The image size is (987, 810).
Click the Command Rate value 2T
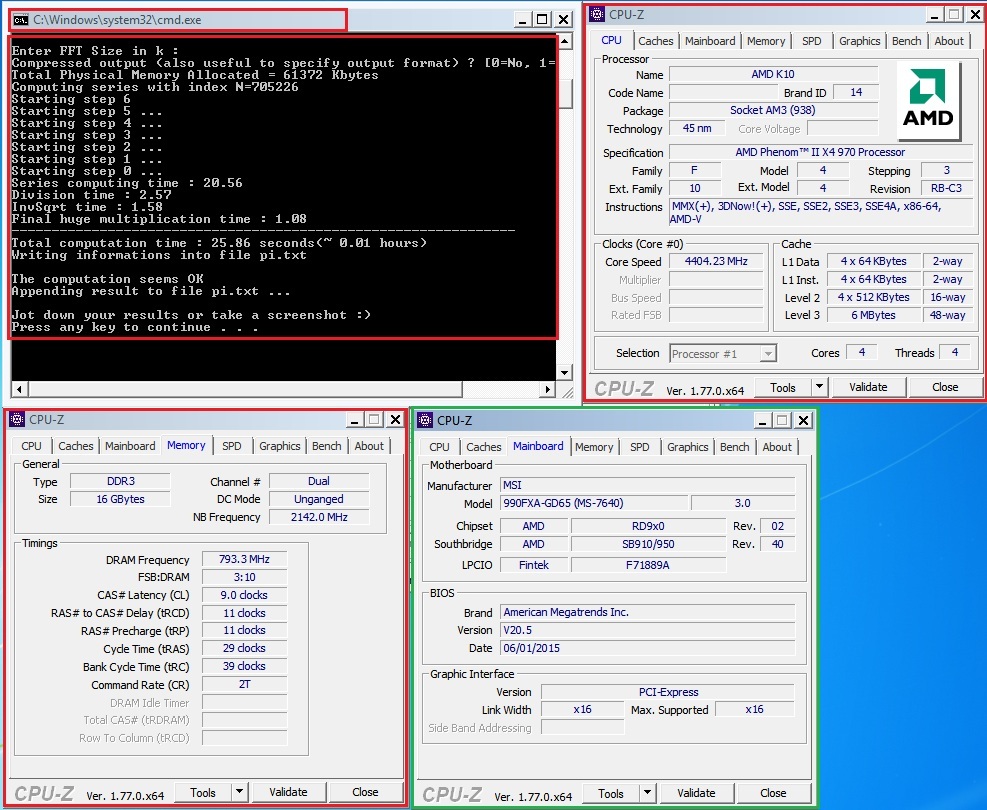tap(244, 685)
